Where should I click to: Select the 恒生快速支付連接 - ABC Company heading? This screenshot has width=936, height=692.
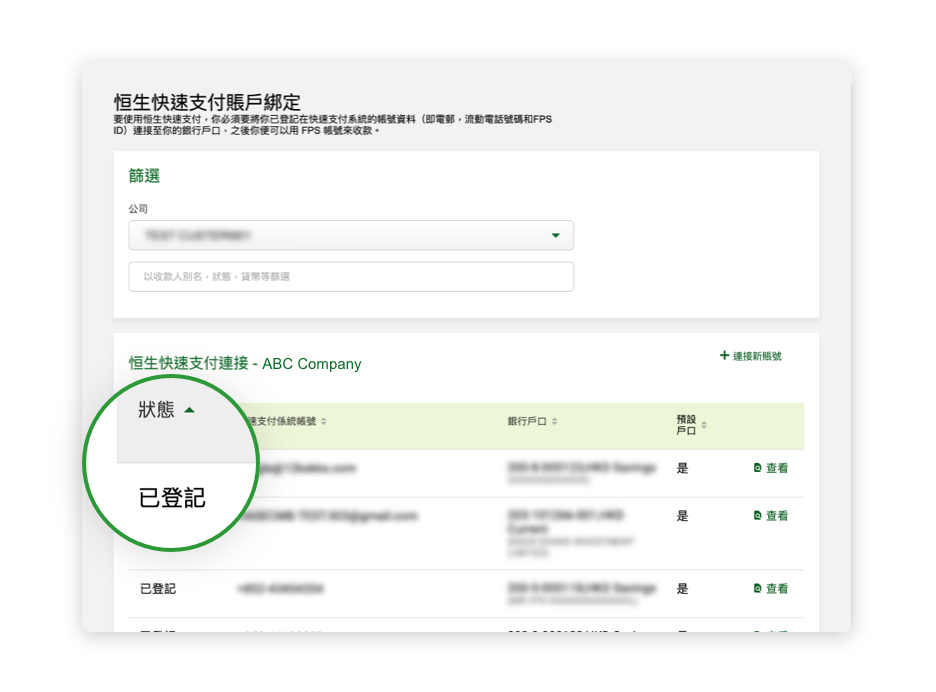pos(245,364)
